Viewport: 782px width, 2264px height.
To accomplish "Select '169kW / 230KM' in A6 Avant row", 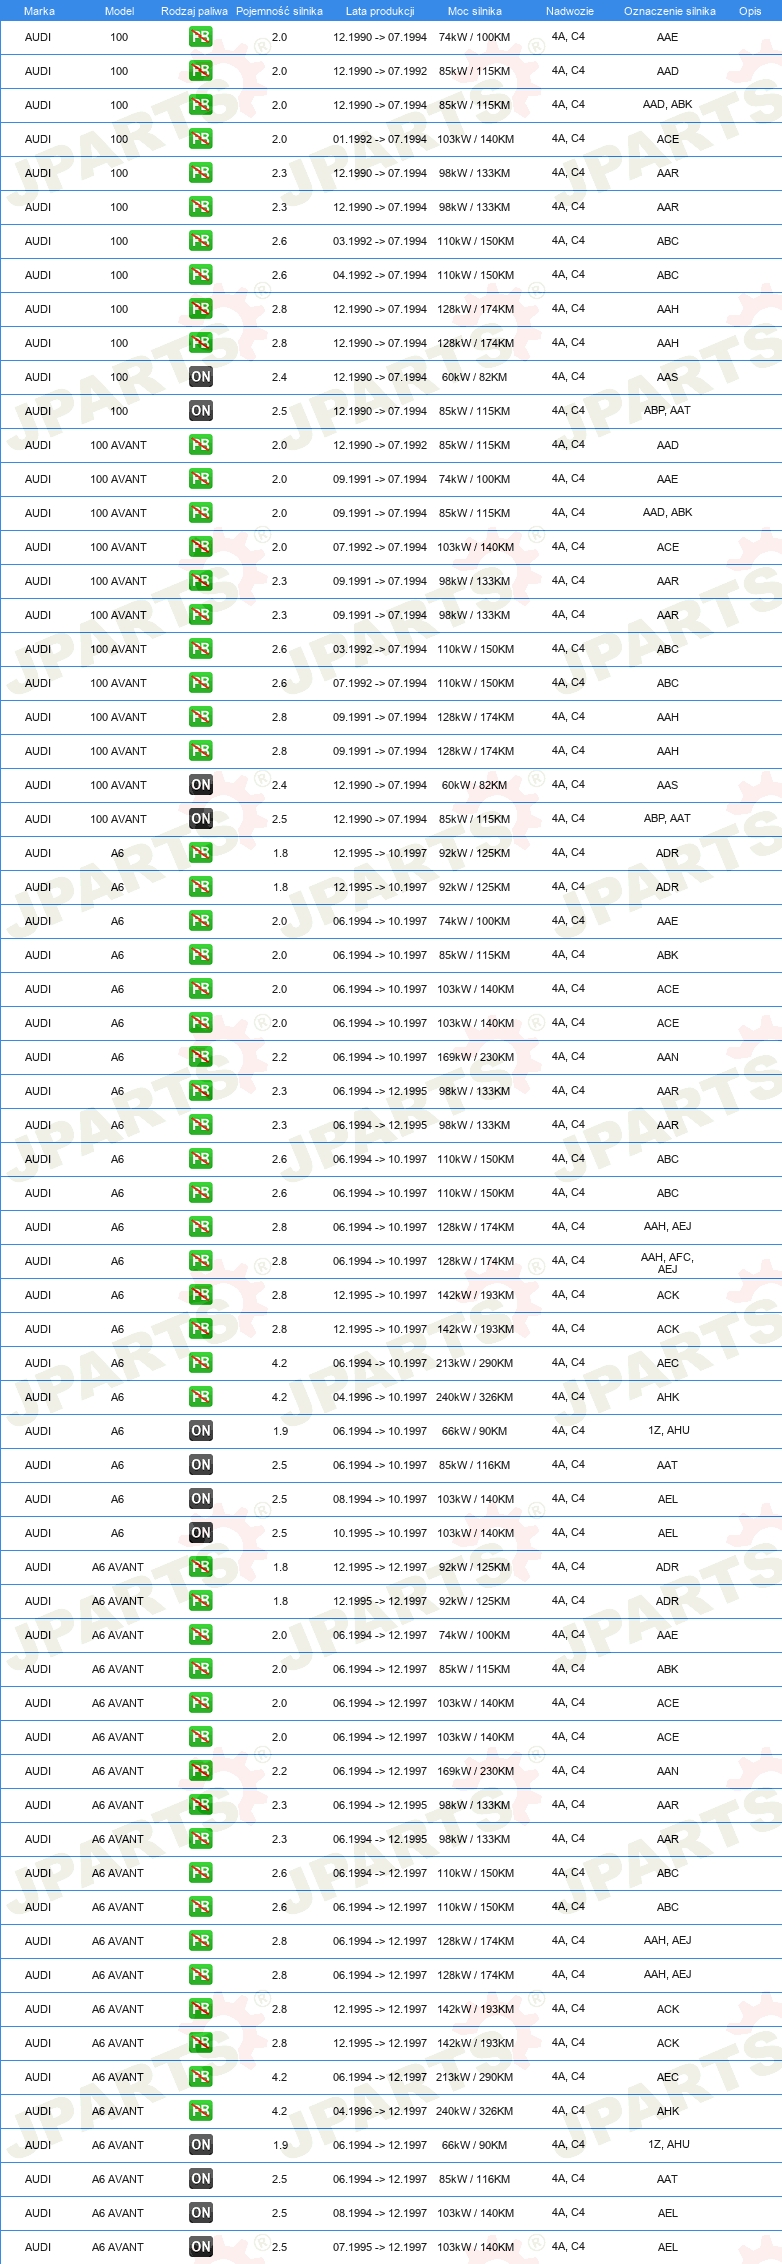I will coord(475,1771).
